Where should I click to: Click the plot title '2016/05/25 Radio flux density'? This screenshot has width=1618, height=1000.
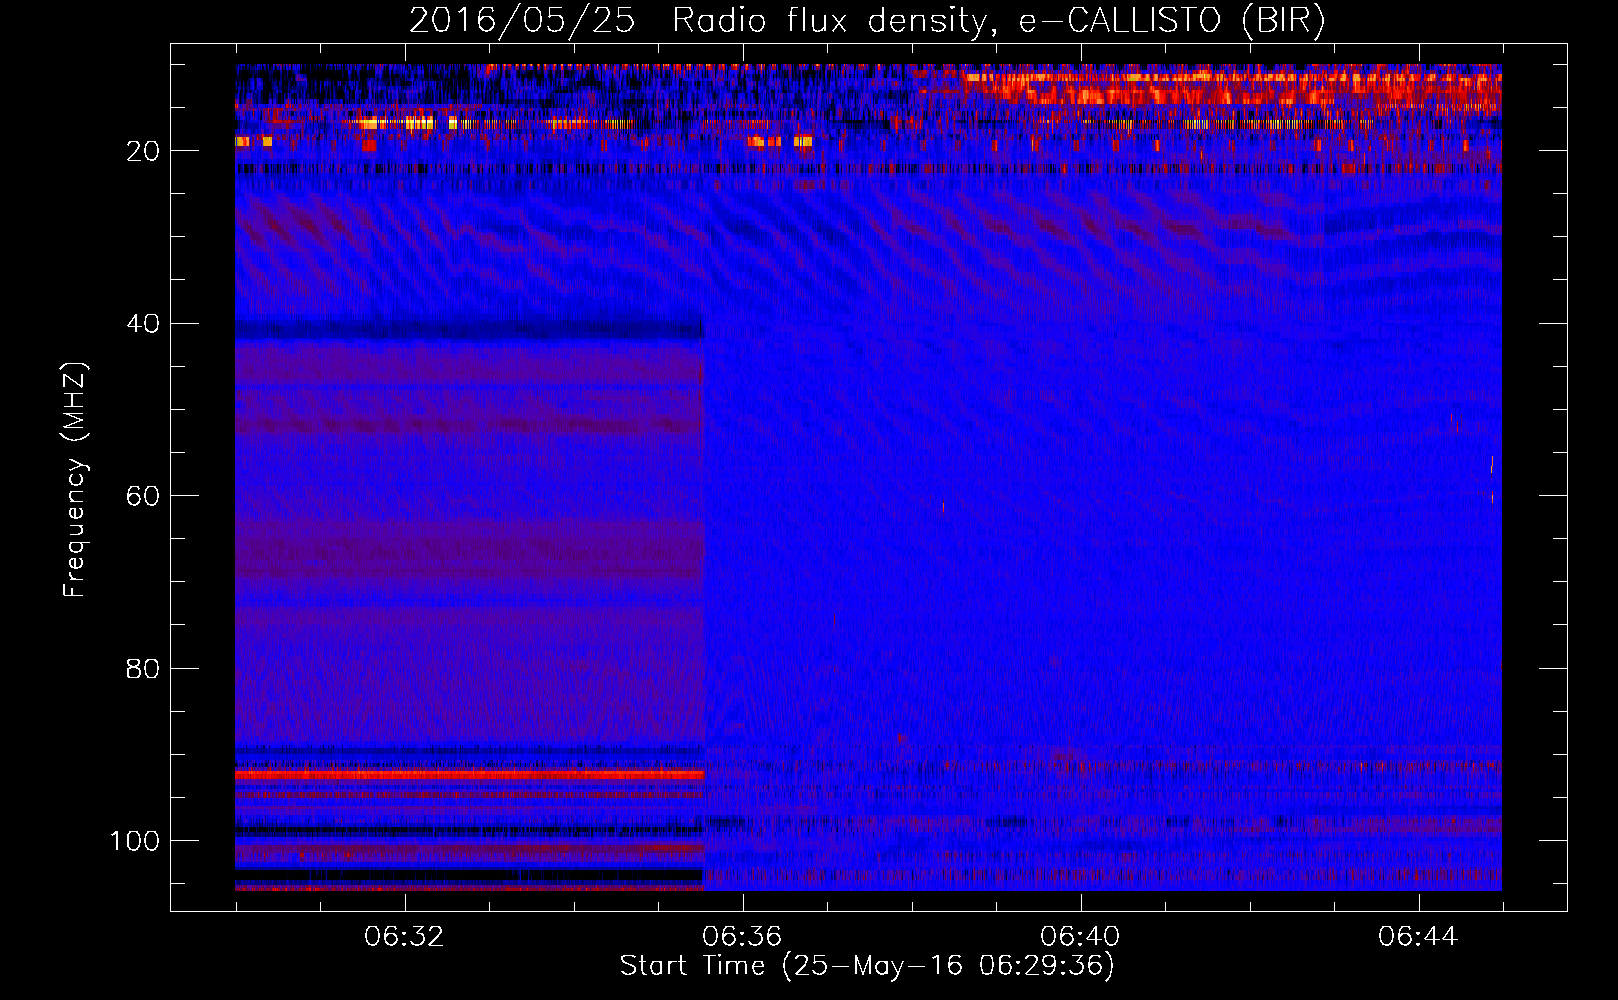[867, 20]
